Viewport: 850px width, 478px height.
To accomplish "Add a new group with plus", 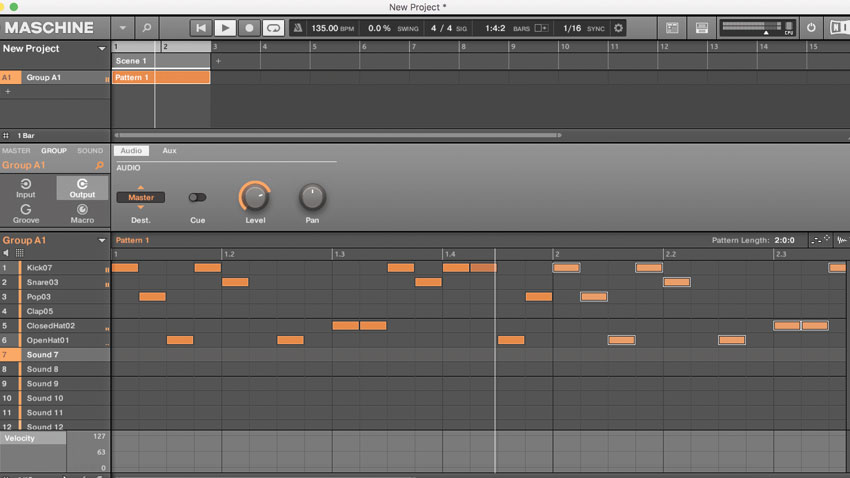I will click(x=8, y=92).
